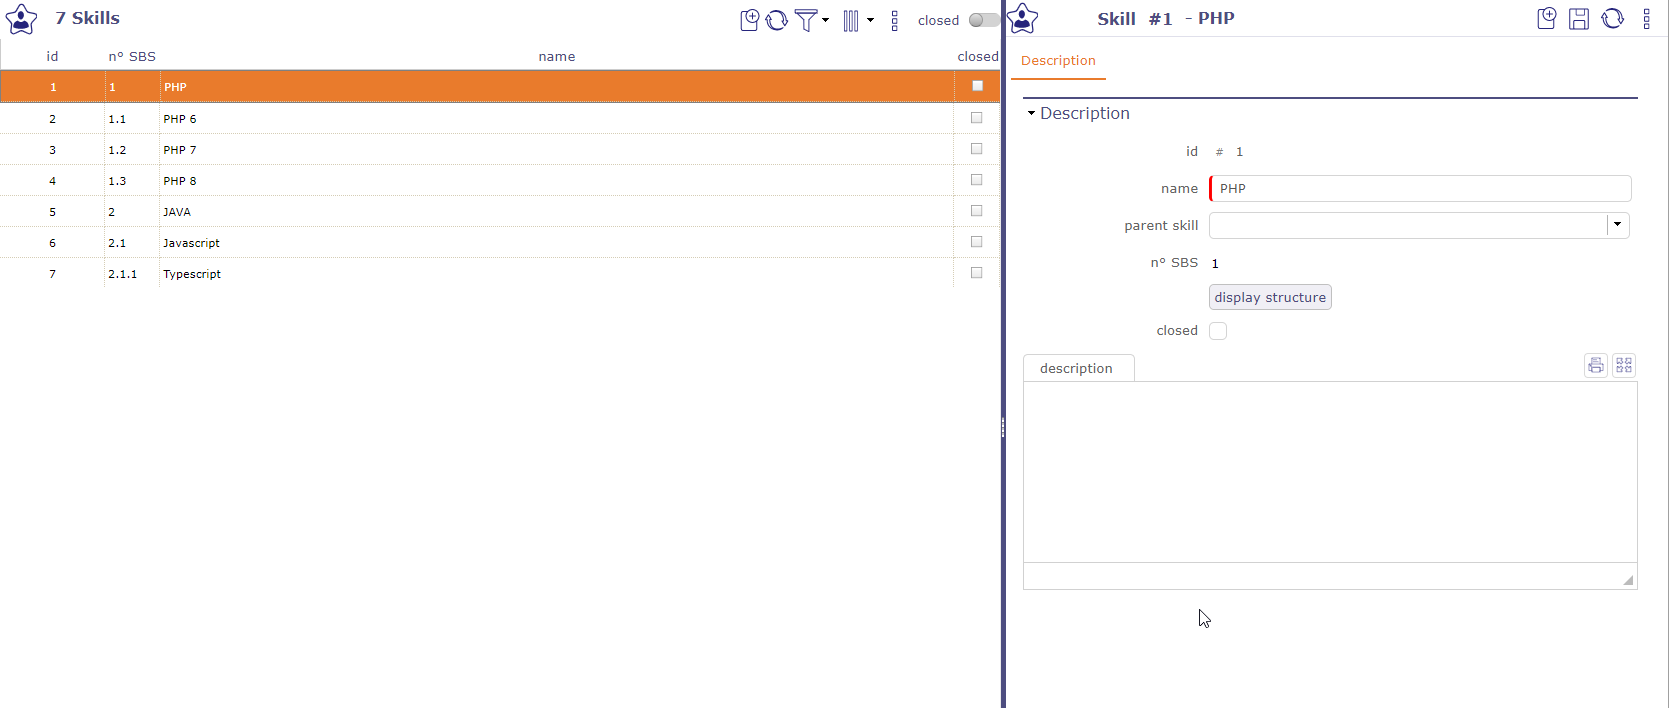Click the Skill #1 - PHP header title
Viewport: 1669px width, 708px height.
point(1166,18)
